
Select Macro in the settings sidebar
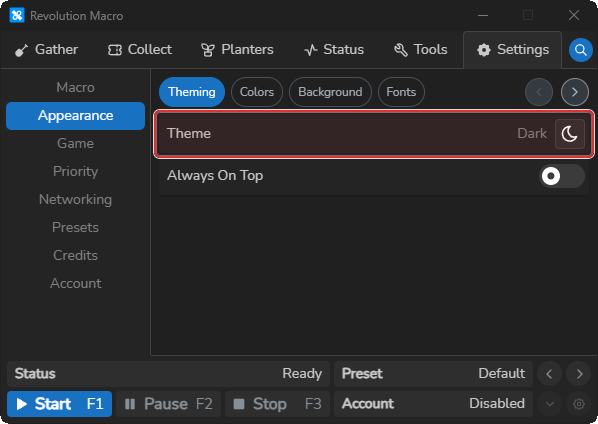click(76, 87)
